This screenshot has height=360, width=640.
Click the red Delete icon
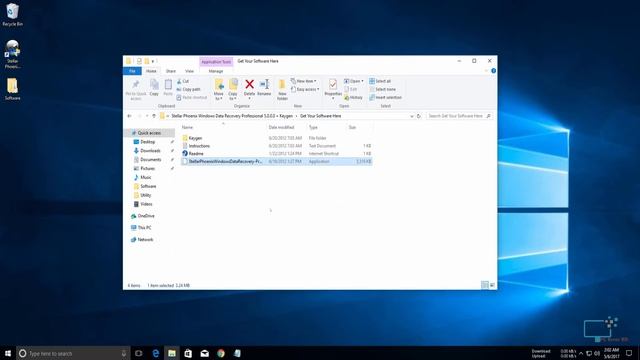[x=249, y=84]
